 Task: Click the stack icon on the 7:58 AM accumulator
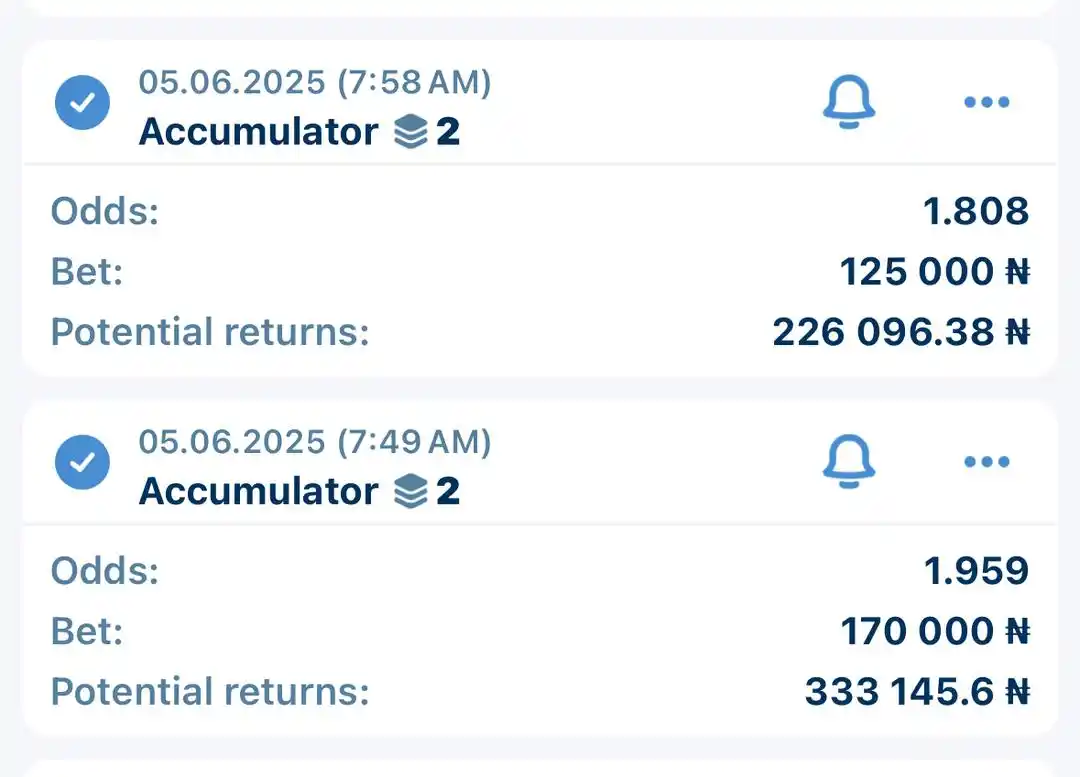(x=410, y=132)
